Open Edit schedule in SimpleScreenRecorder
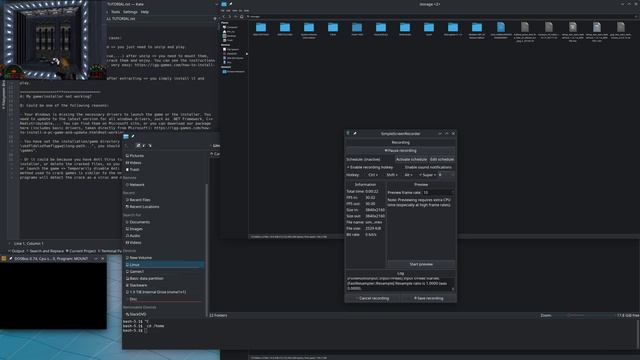Image resolution: width=640 pixels, height=360 pixels. point(442,159)
